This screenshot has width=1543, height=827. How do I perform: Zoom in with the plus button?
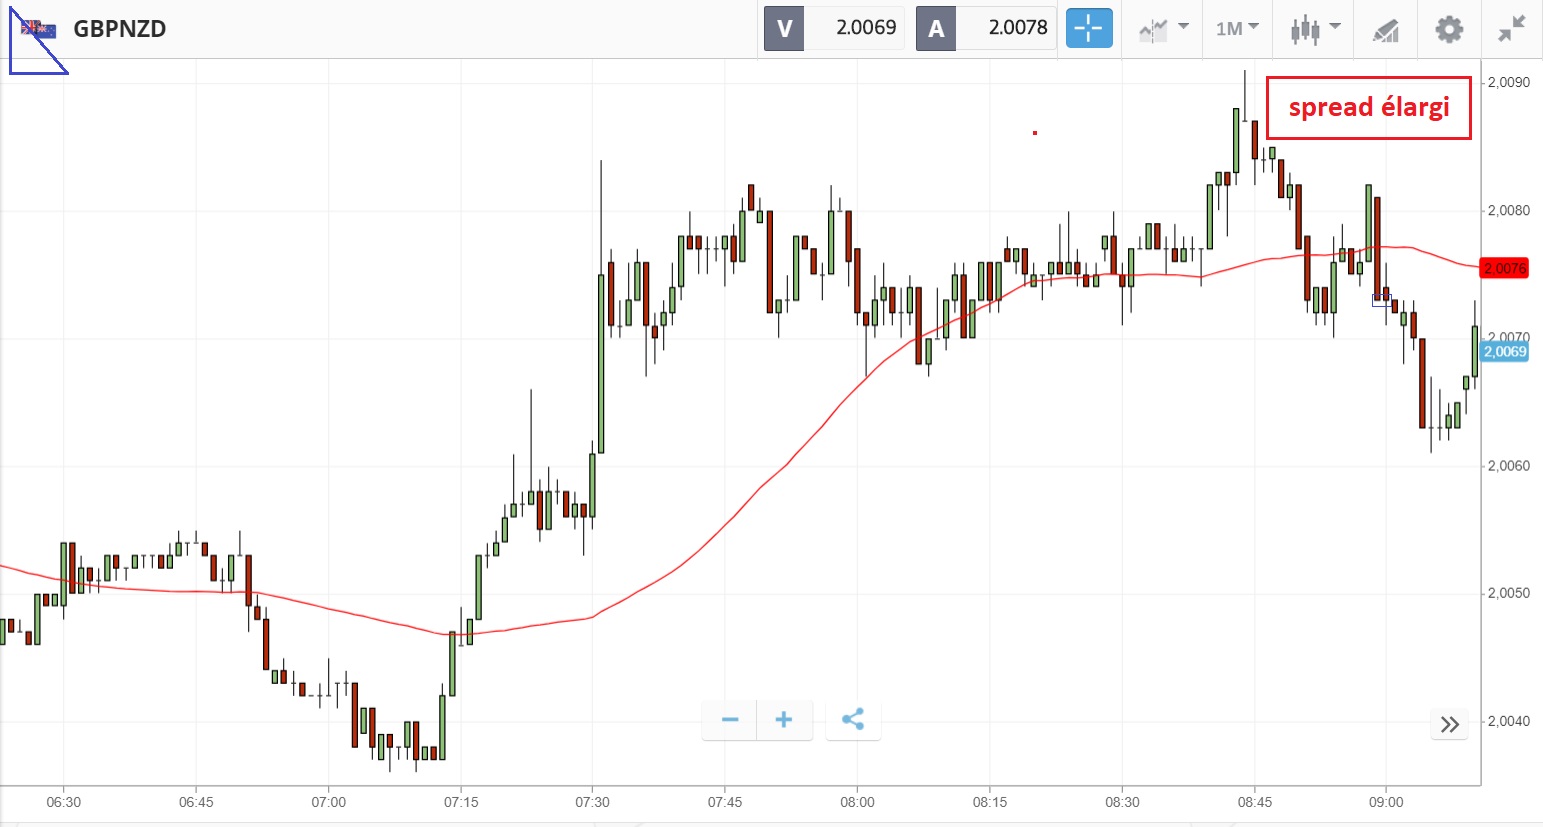784,720
